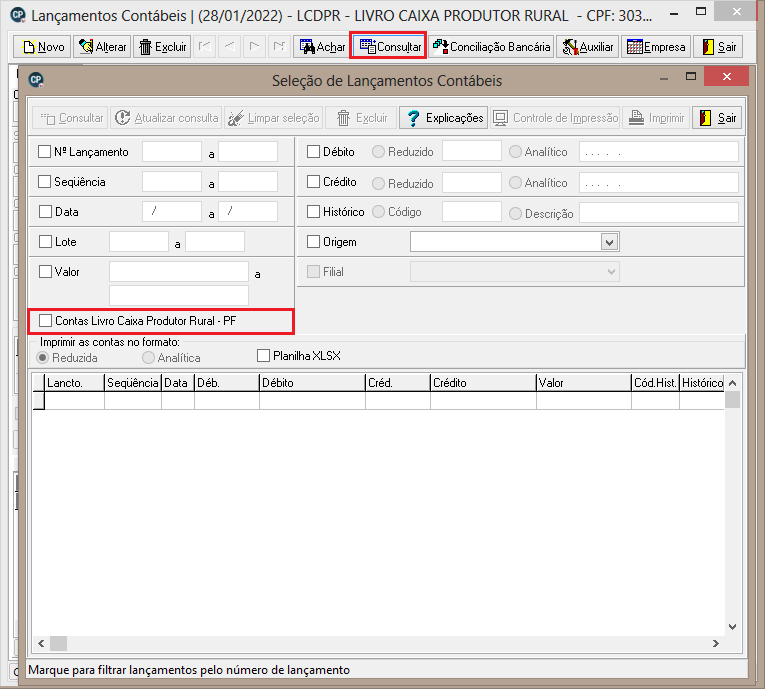Expand the Origem dropdown list
This screenshot has width=765, height=689.
[x=609, y=242]
